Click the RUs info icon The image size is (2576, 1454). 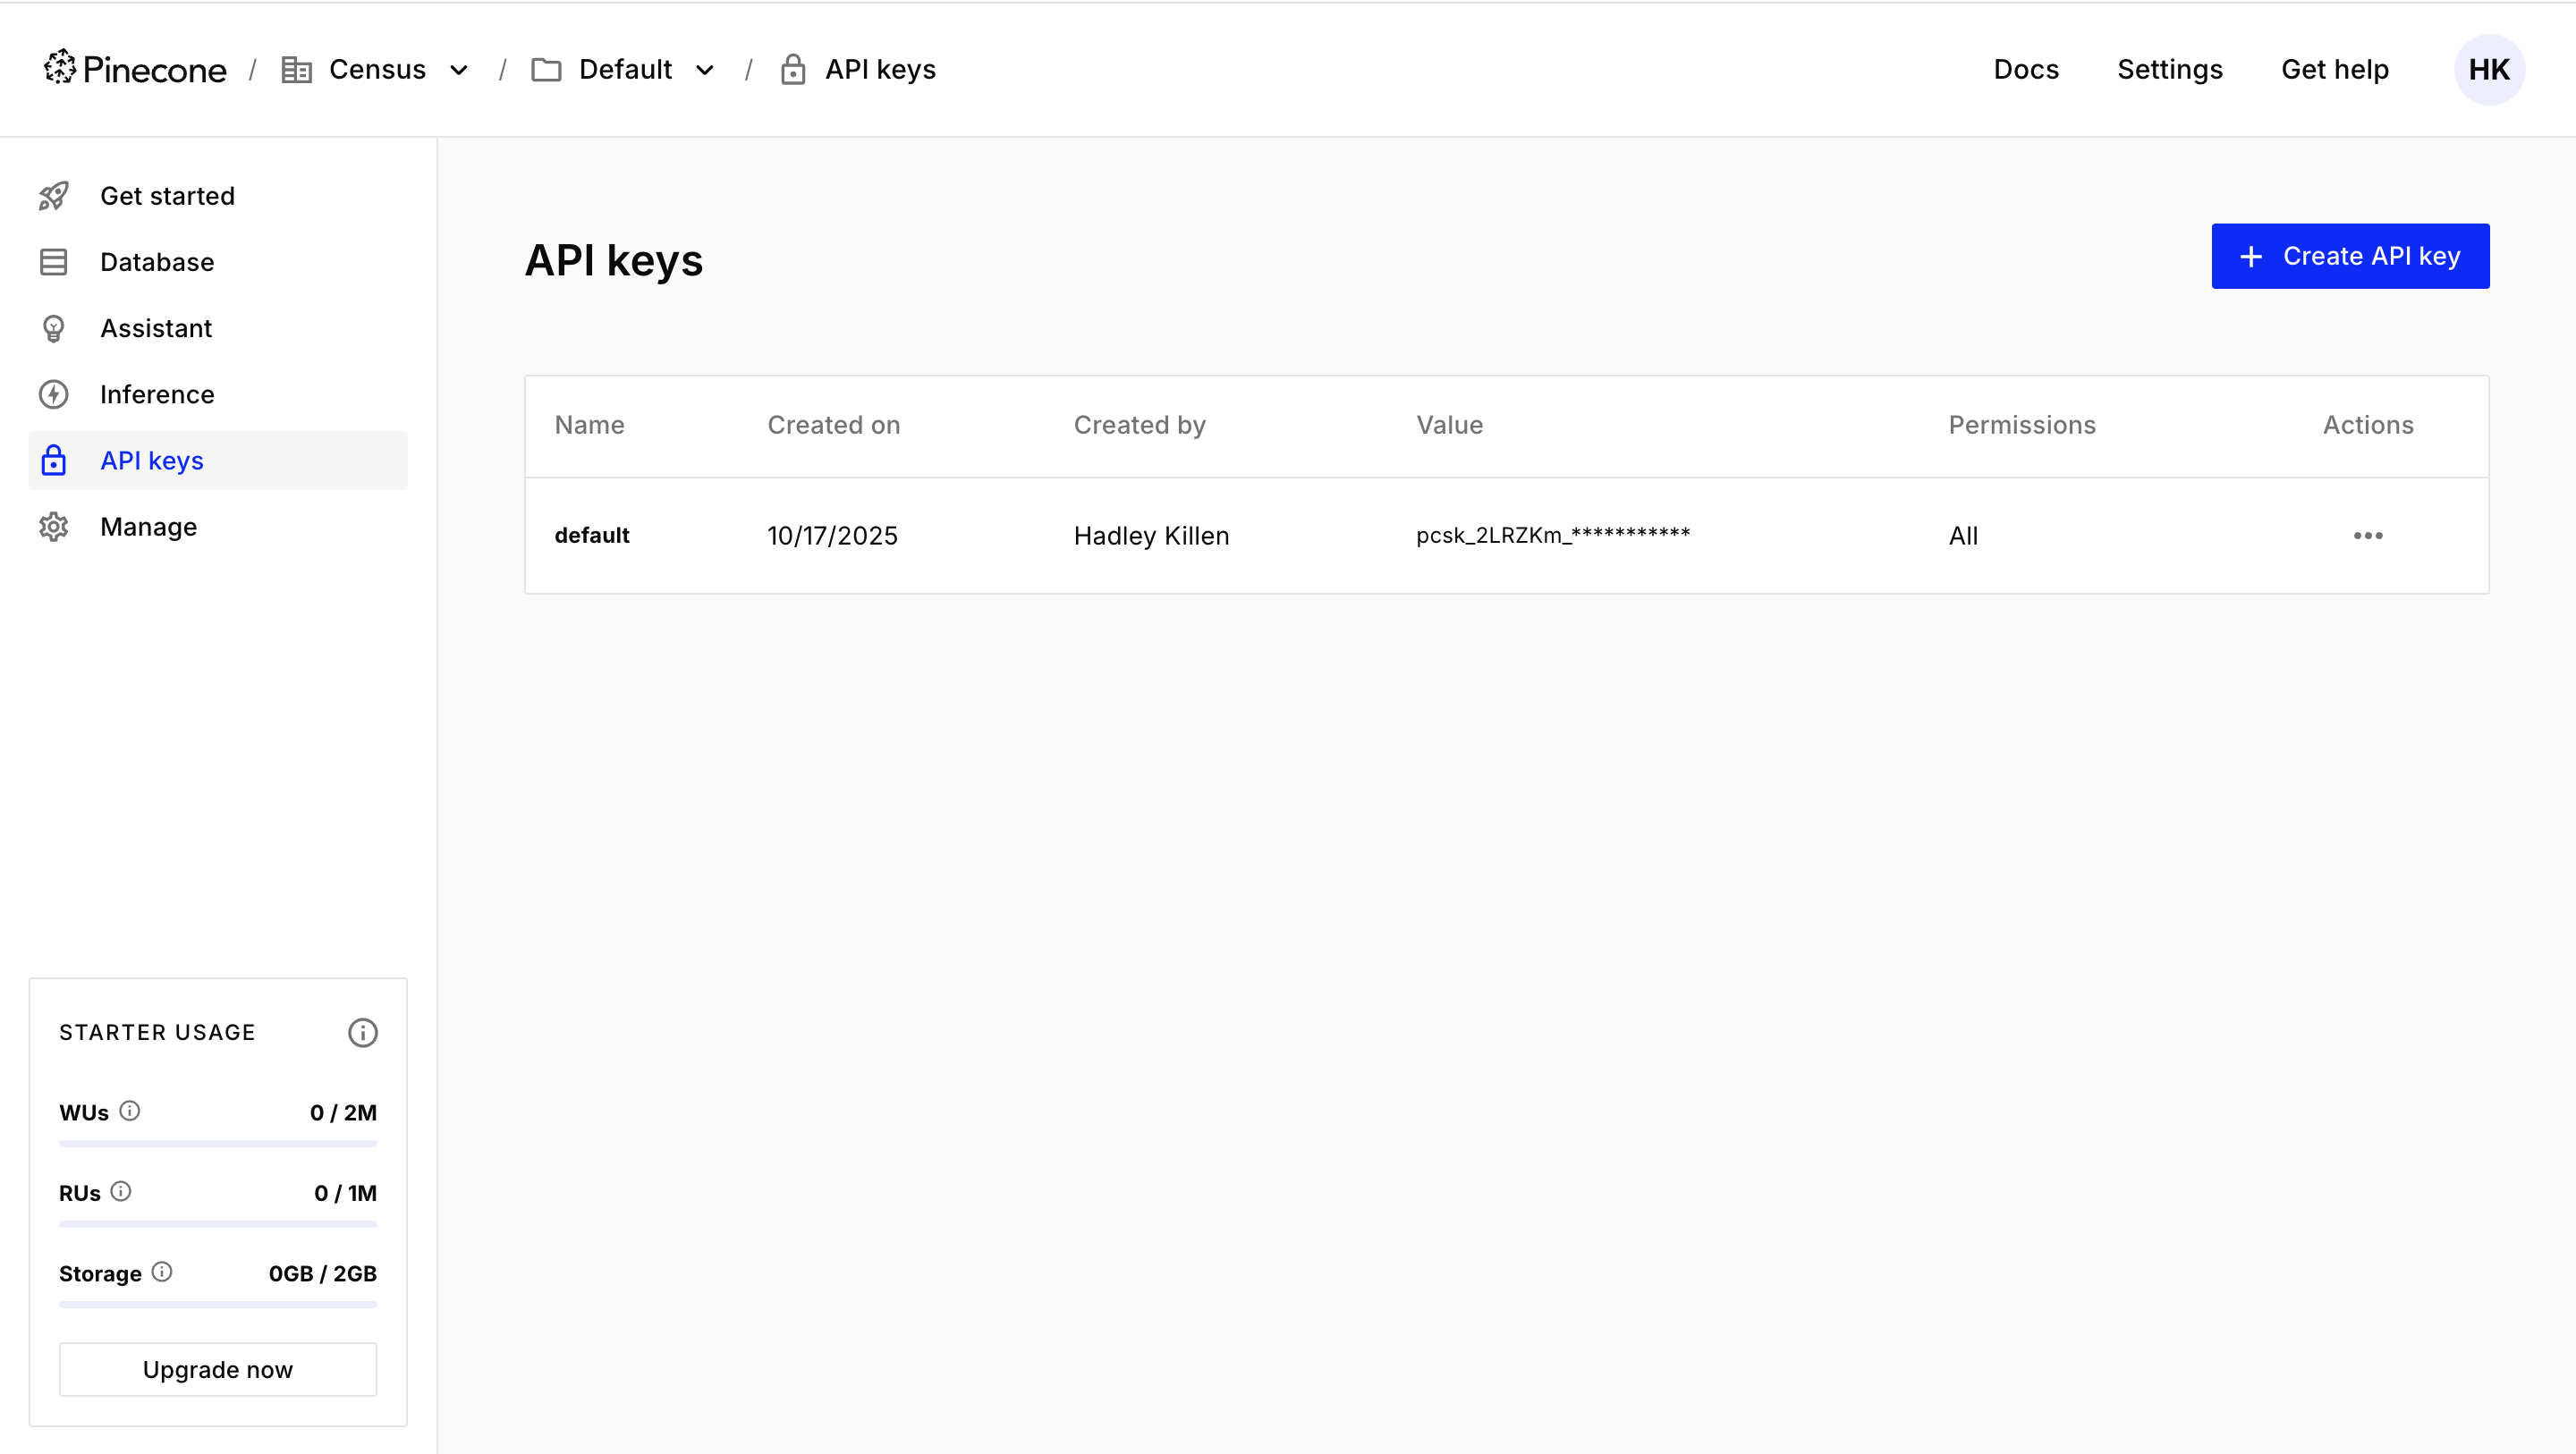point(121,1191)
